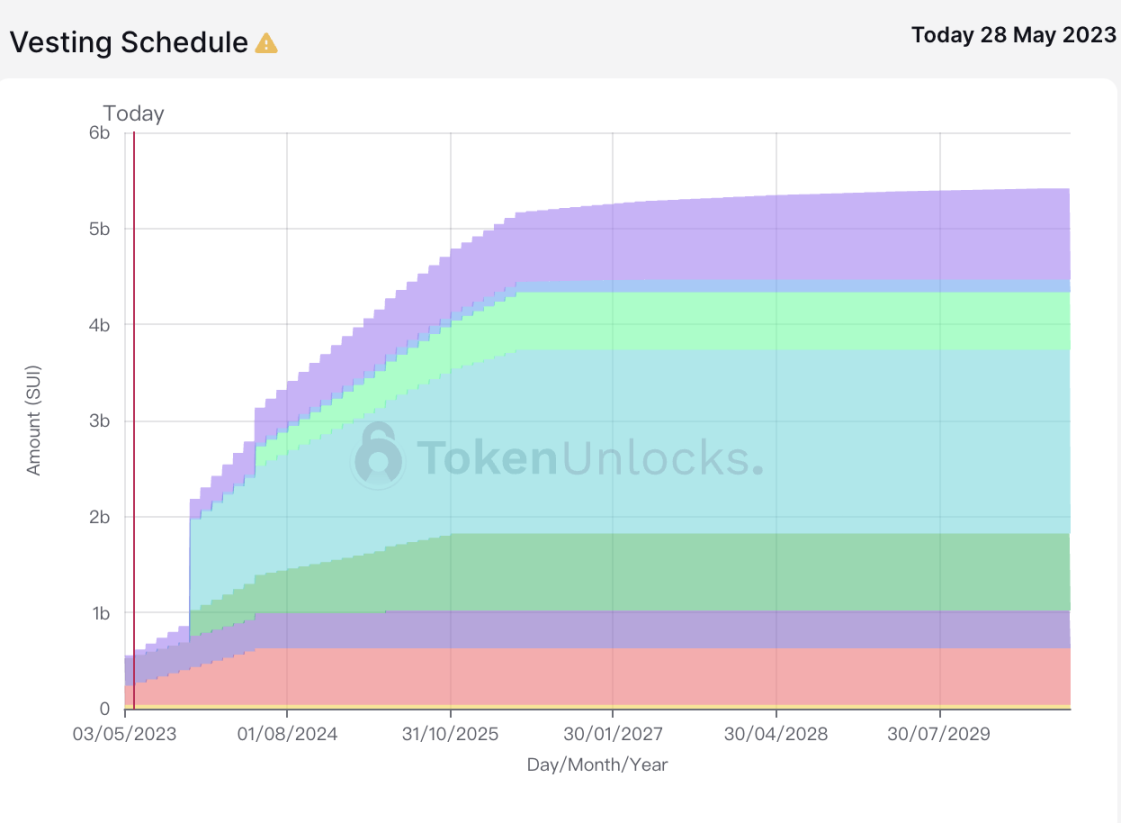The height and width of the screenshot is (823, 1121).
Task: Click the warning triangle beside Vesting Schedule
Action: point(266,43)
